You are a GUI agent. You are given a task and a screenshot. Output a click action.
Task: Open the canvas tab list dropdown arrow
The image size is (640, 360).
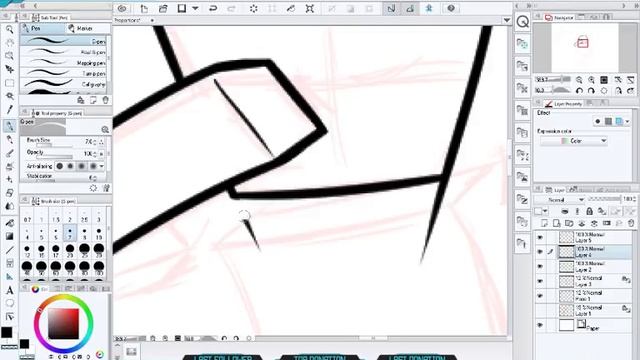[x=507, y=20]
